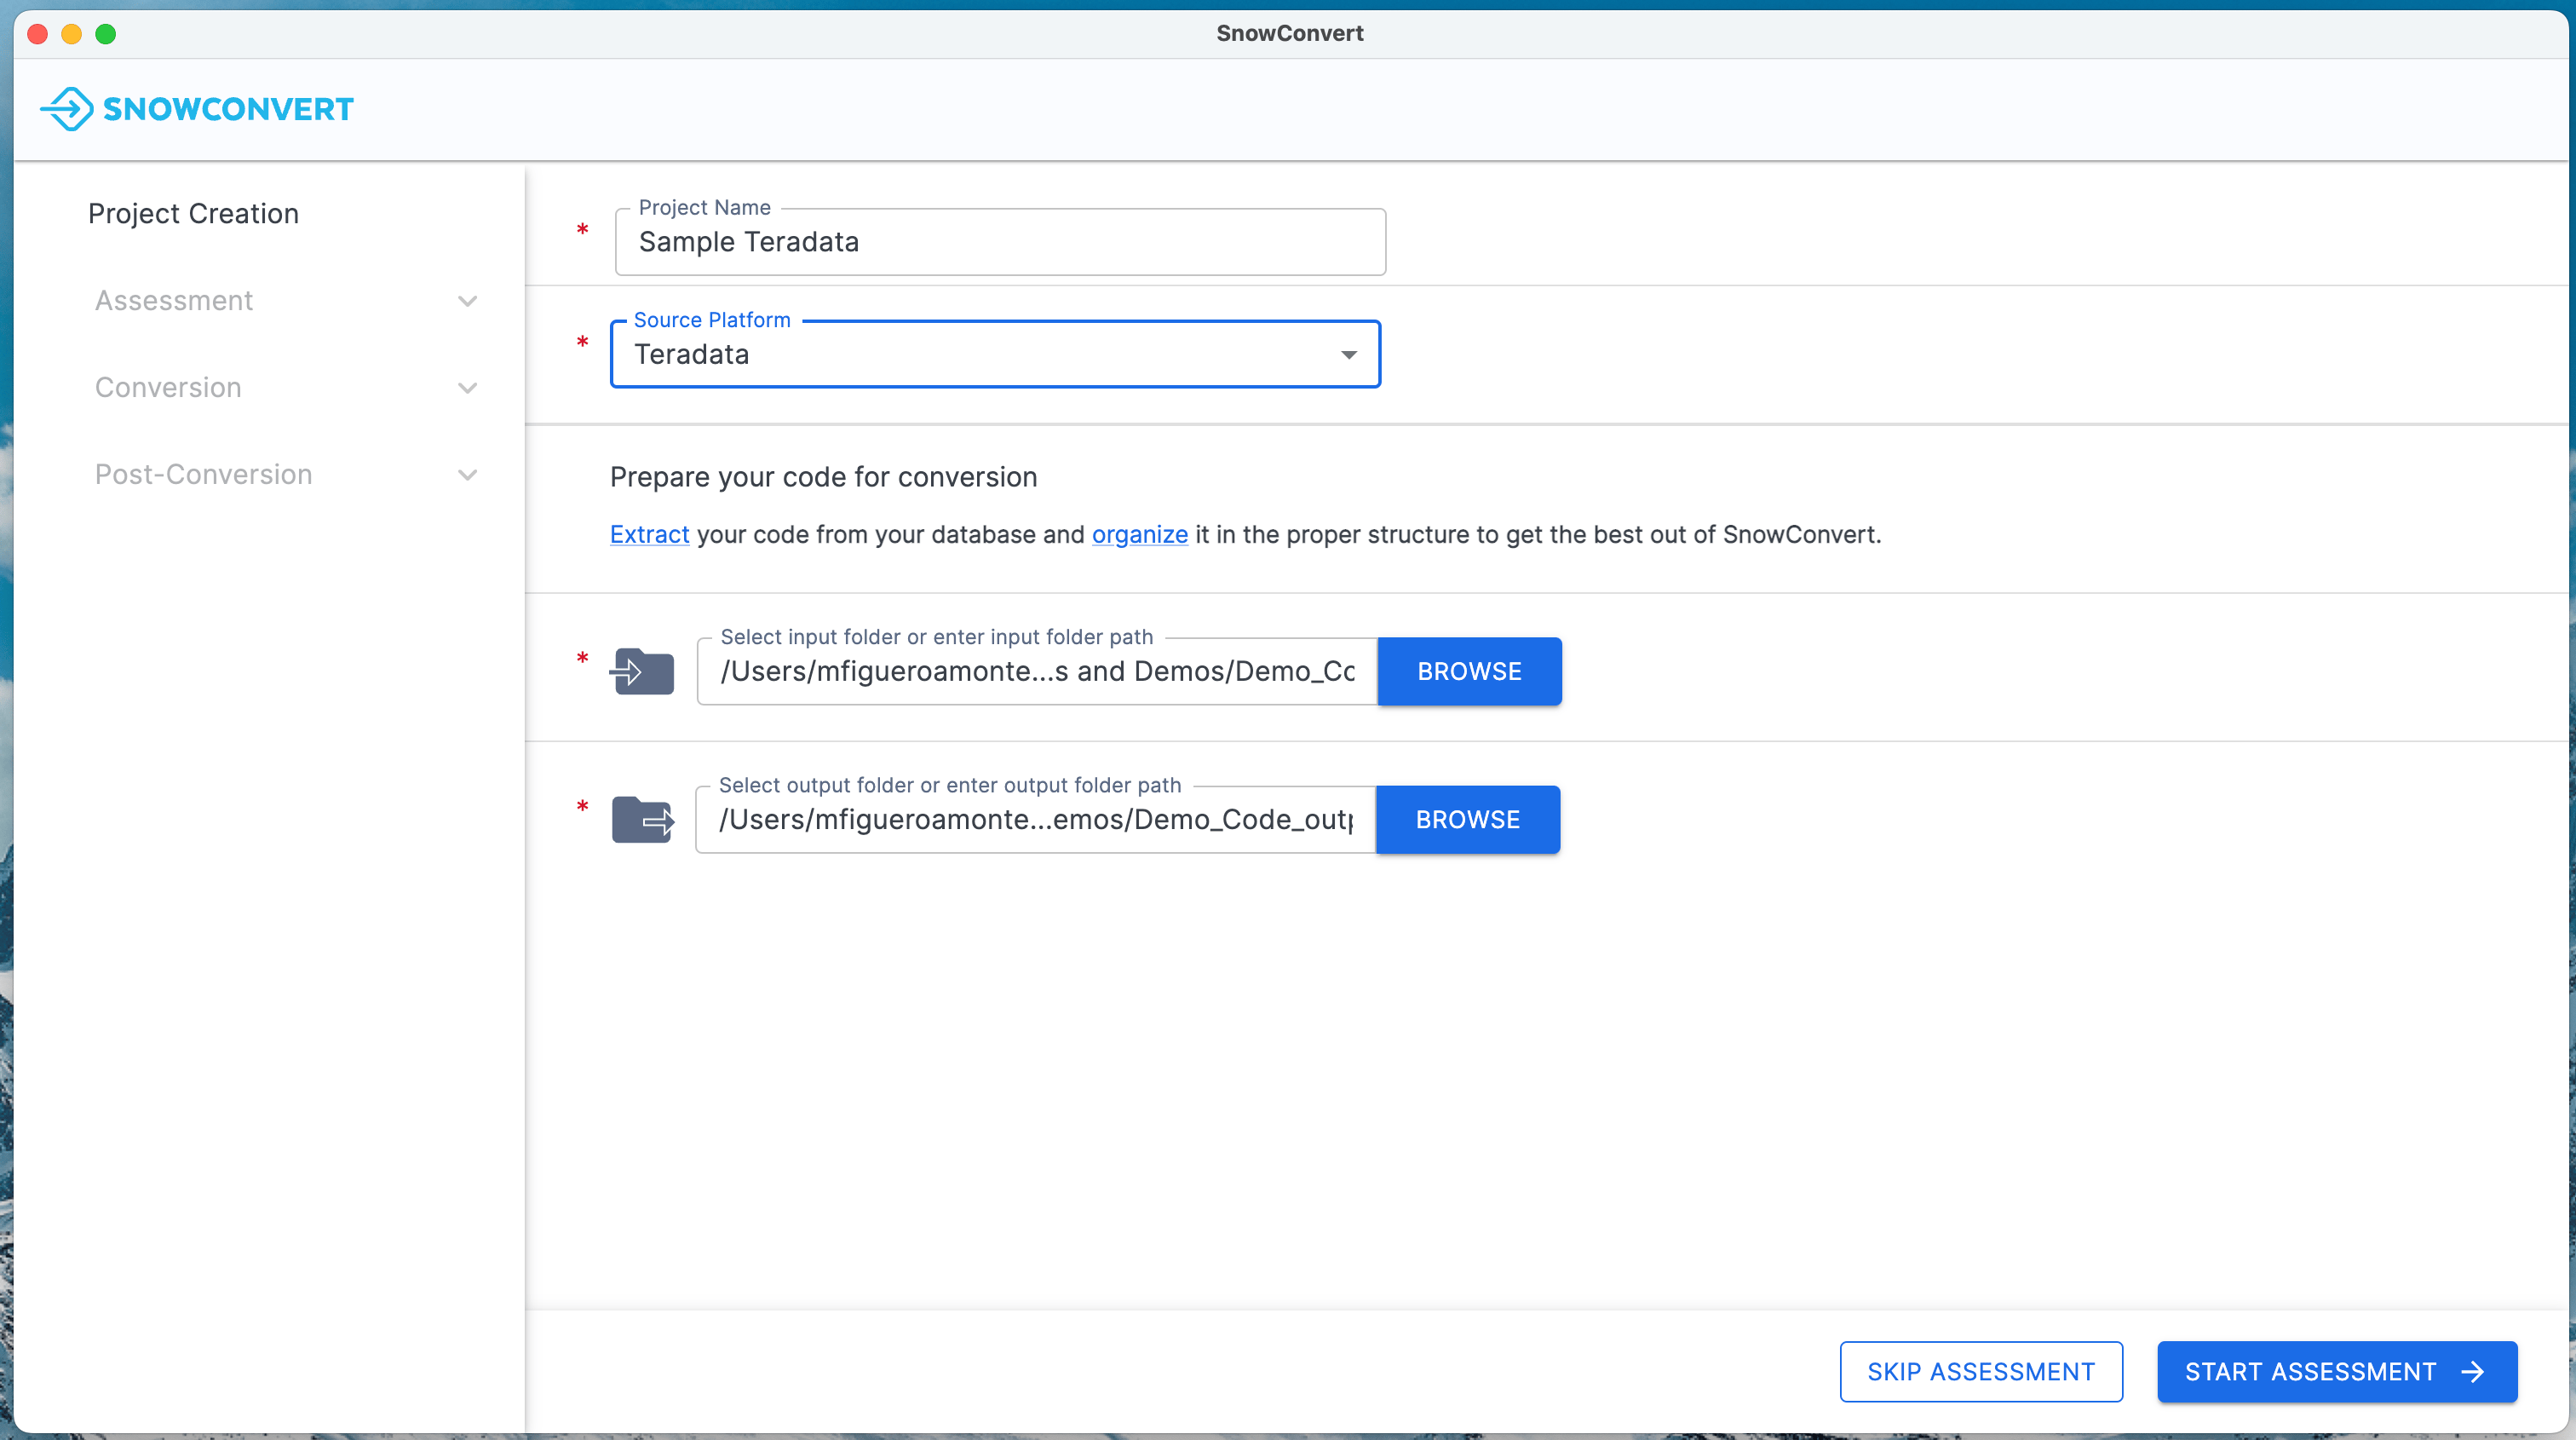The image size is (2576, 1440).
Task: Click the arrow icon inside Start Assessment
Action: [2473, 1371]
